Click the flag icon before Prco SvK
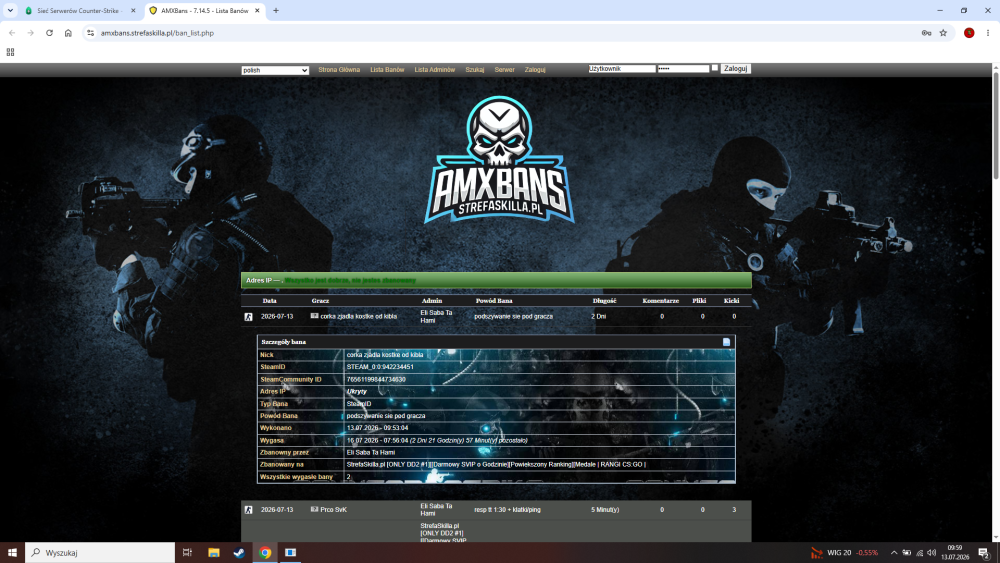The height and width of the screenshot is (563, 1000). (x=314, y=509)
